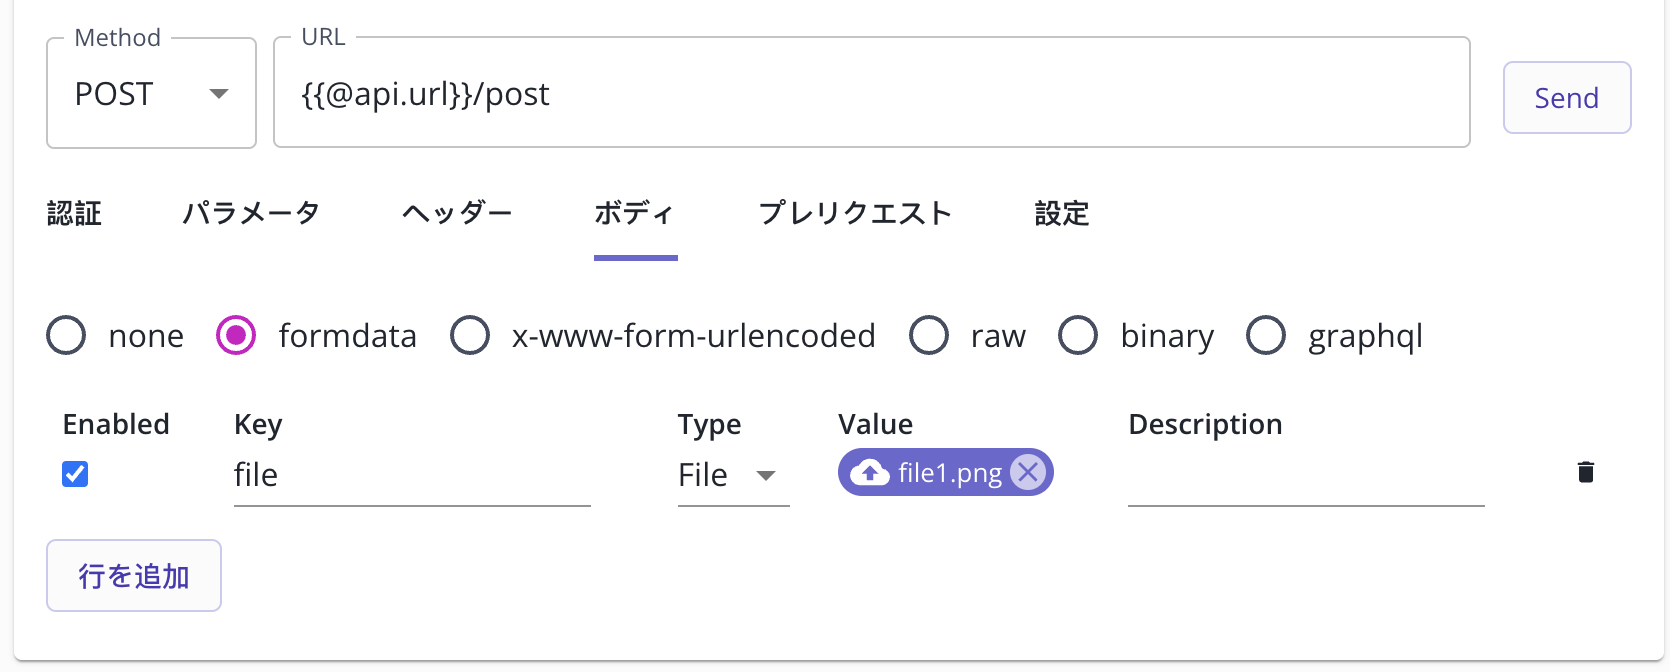Click the URL field with {{@api.url}}/post
The height and width of the screenshot is (672, 1670).
[871, 93]
